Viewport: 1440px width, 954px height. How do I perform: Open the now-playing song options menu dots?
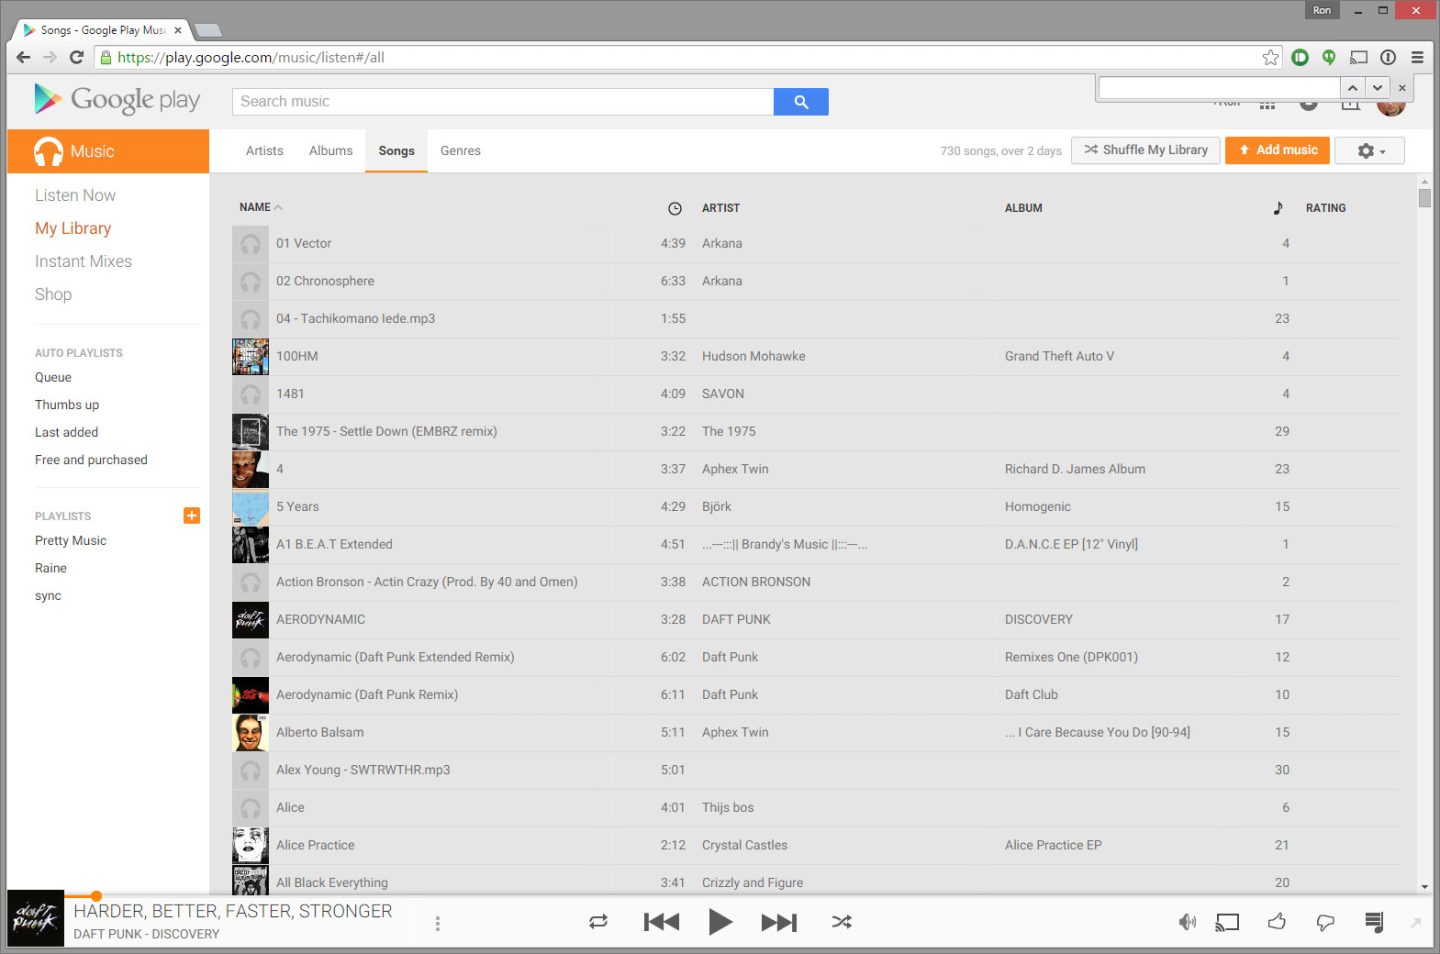tap(437, 923)
